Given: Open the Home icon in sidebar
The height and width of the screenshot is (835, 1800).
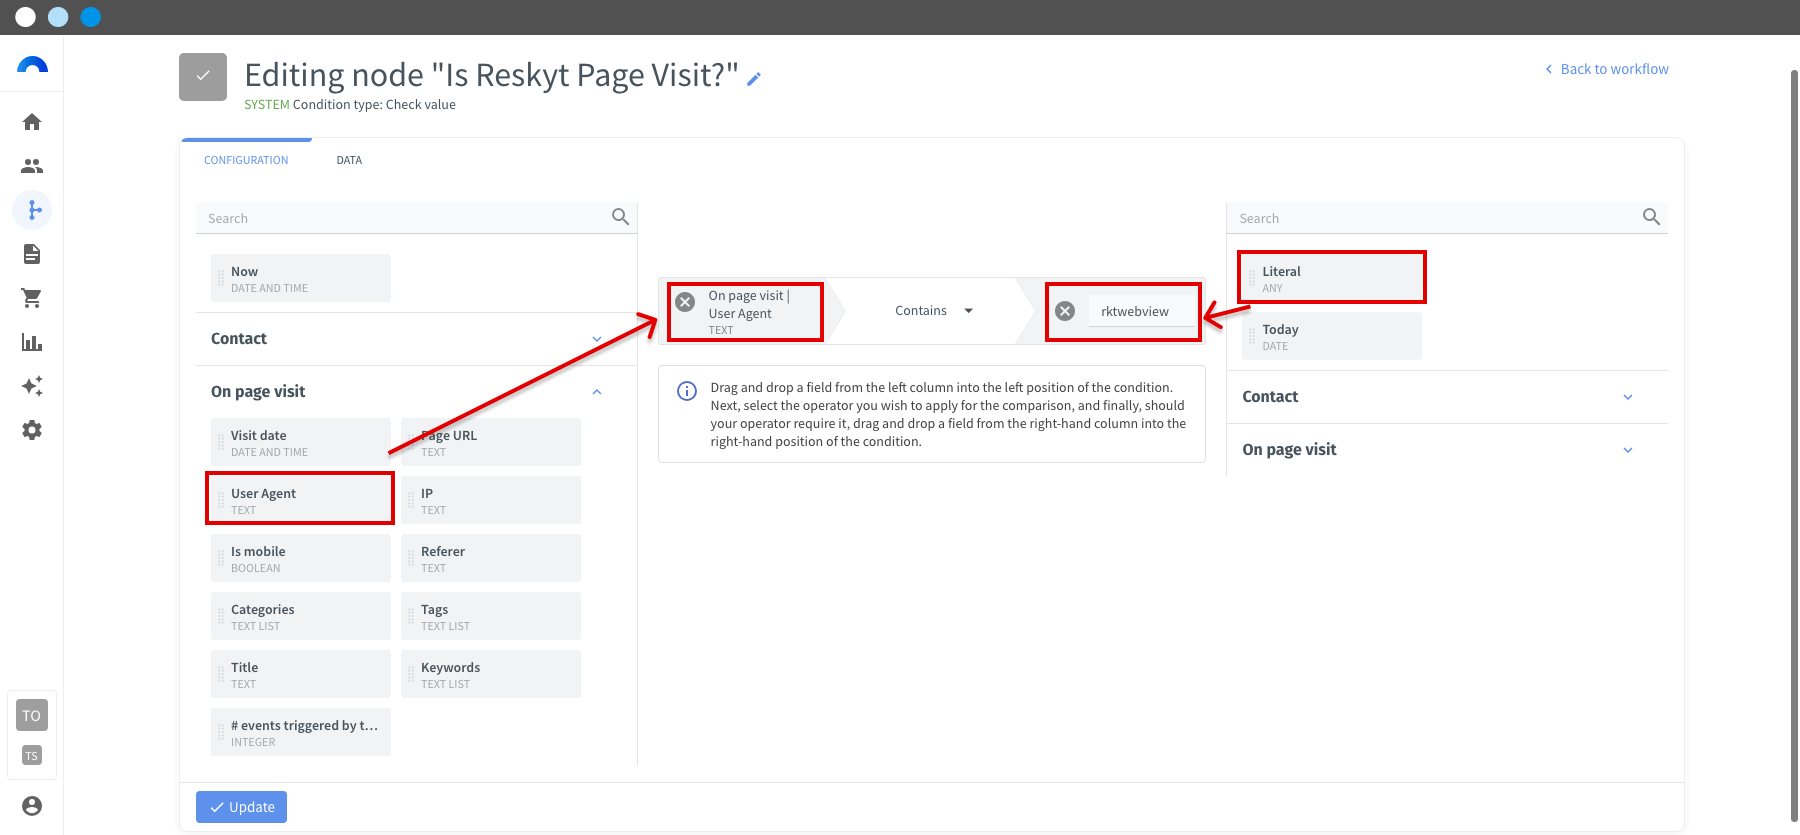Looking at the screenshot, I should tap(32, 122).
